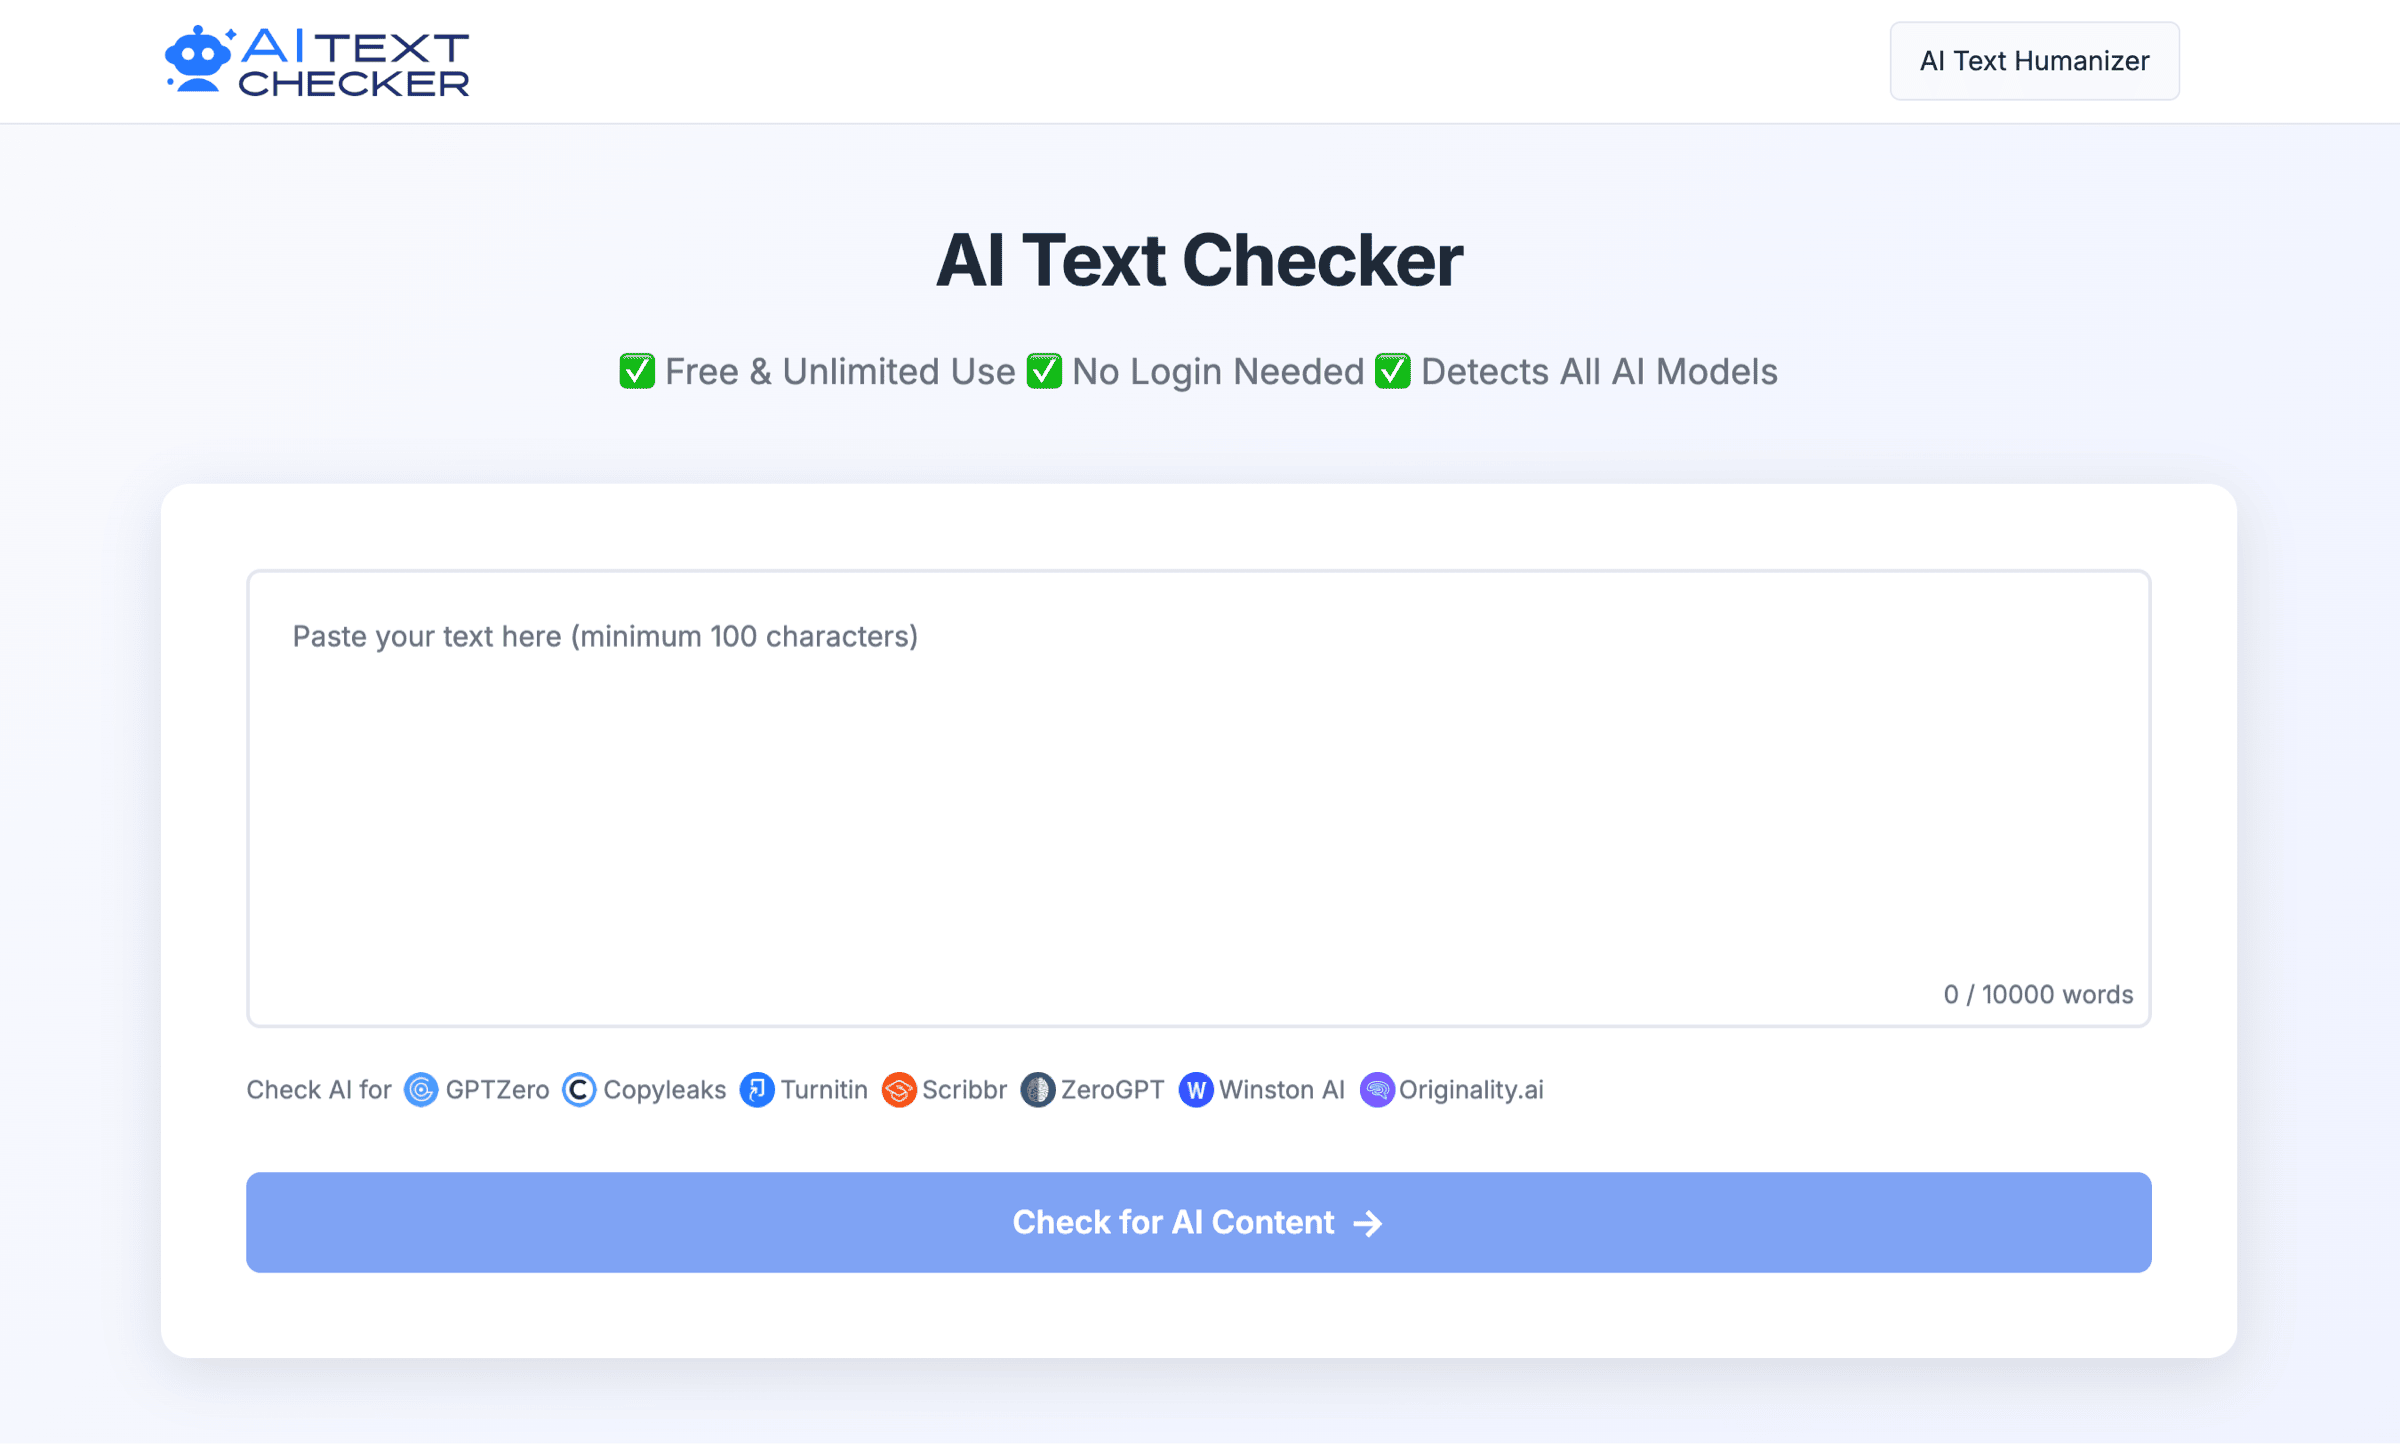Click the No Login Needed checkmark

1044,371
